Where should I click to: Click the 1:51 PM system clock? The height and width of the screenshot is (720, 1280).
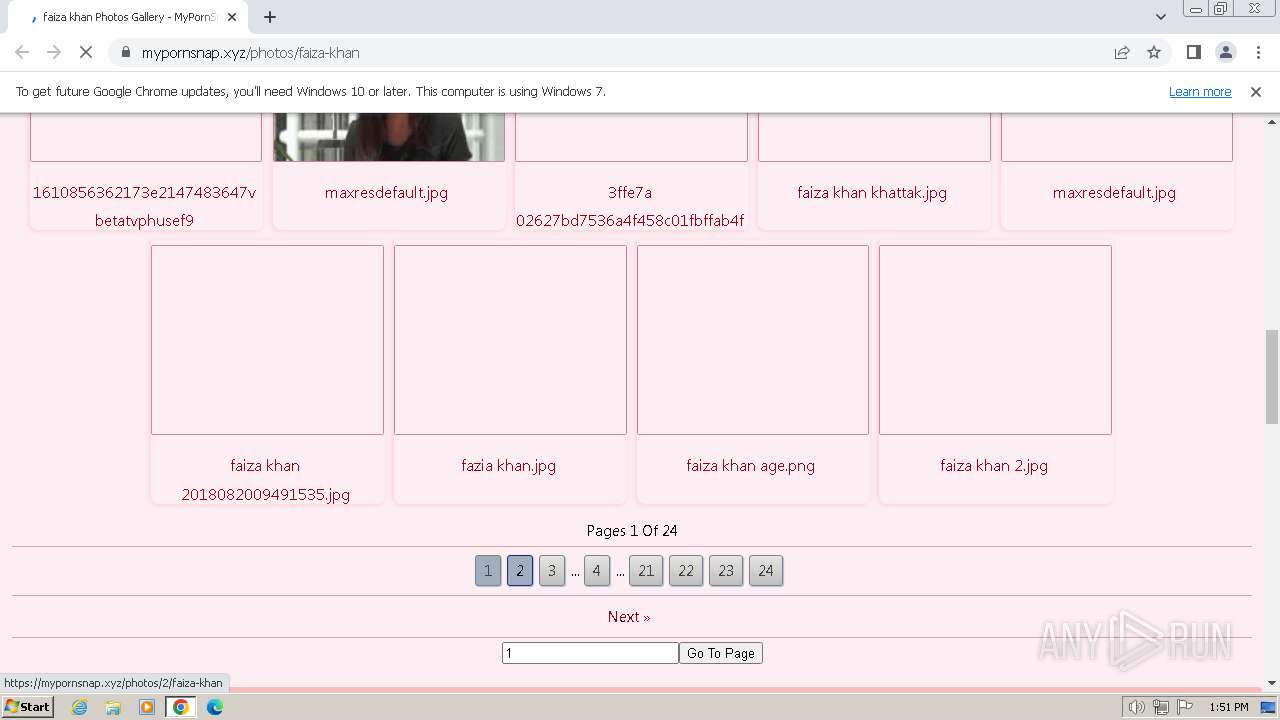coord(1228,707)
